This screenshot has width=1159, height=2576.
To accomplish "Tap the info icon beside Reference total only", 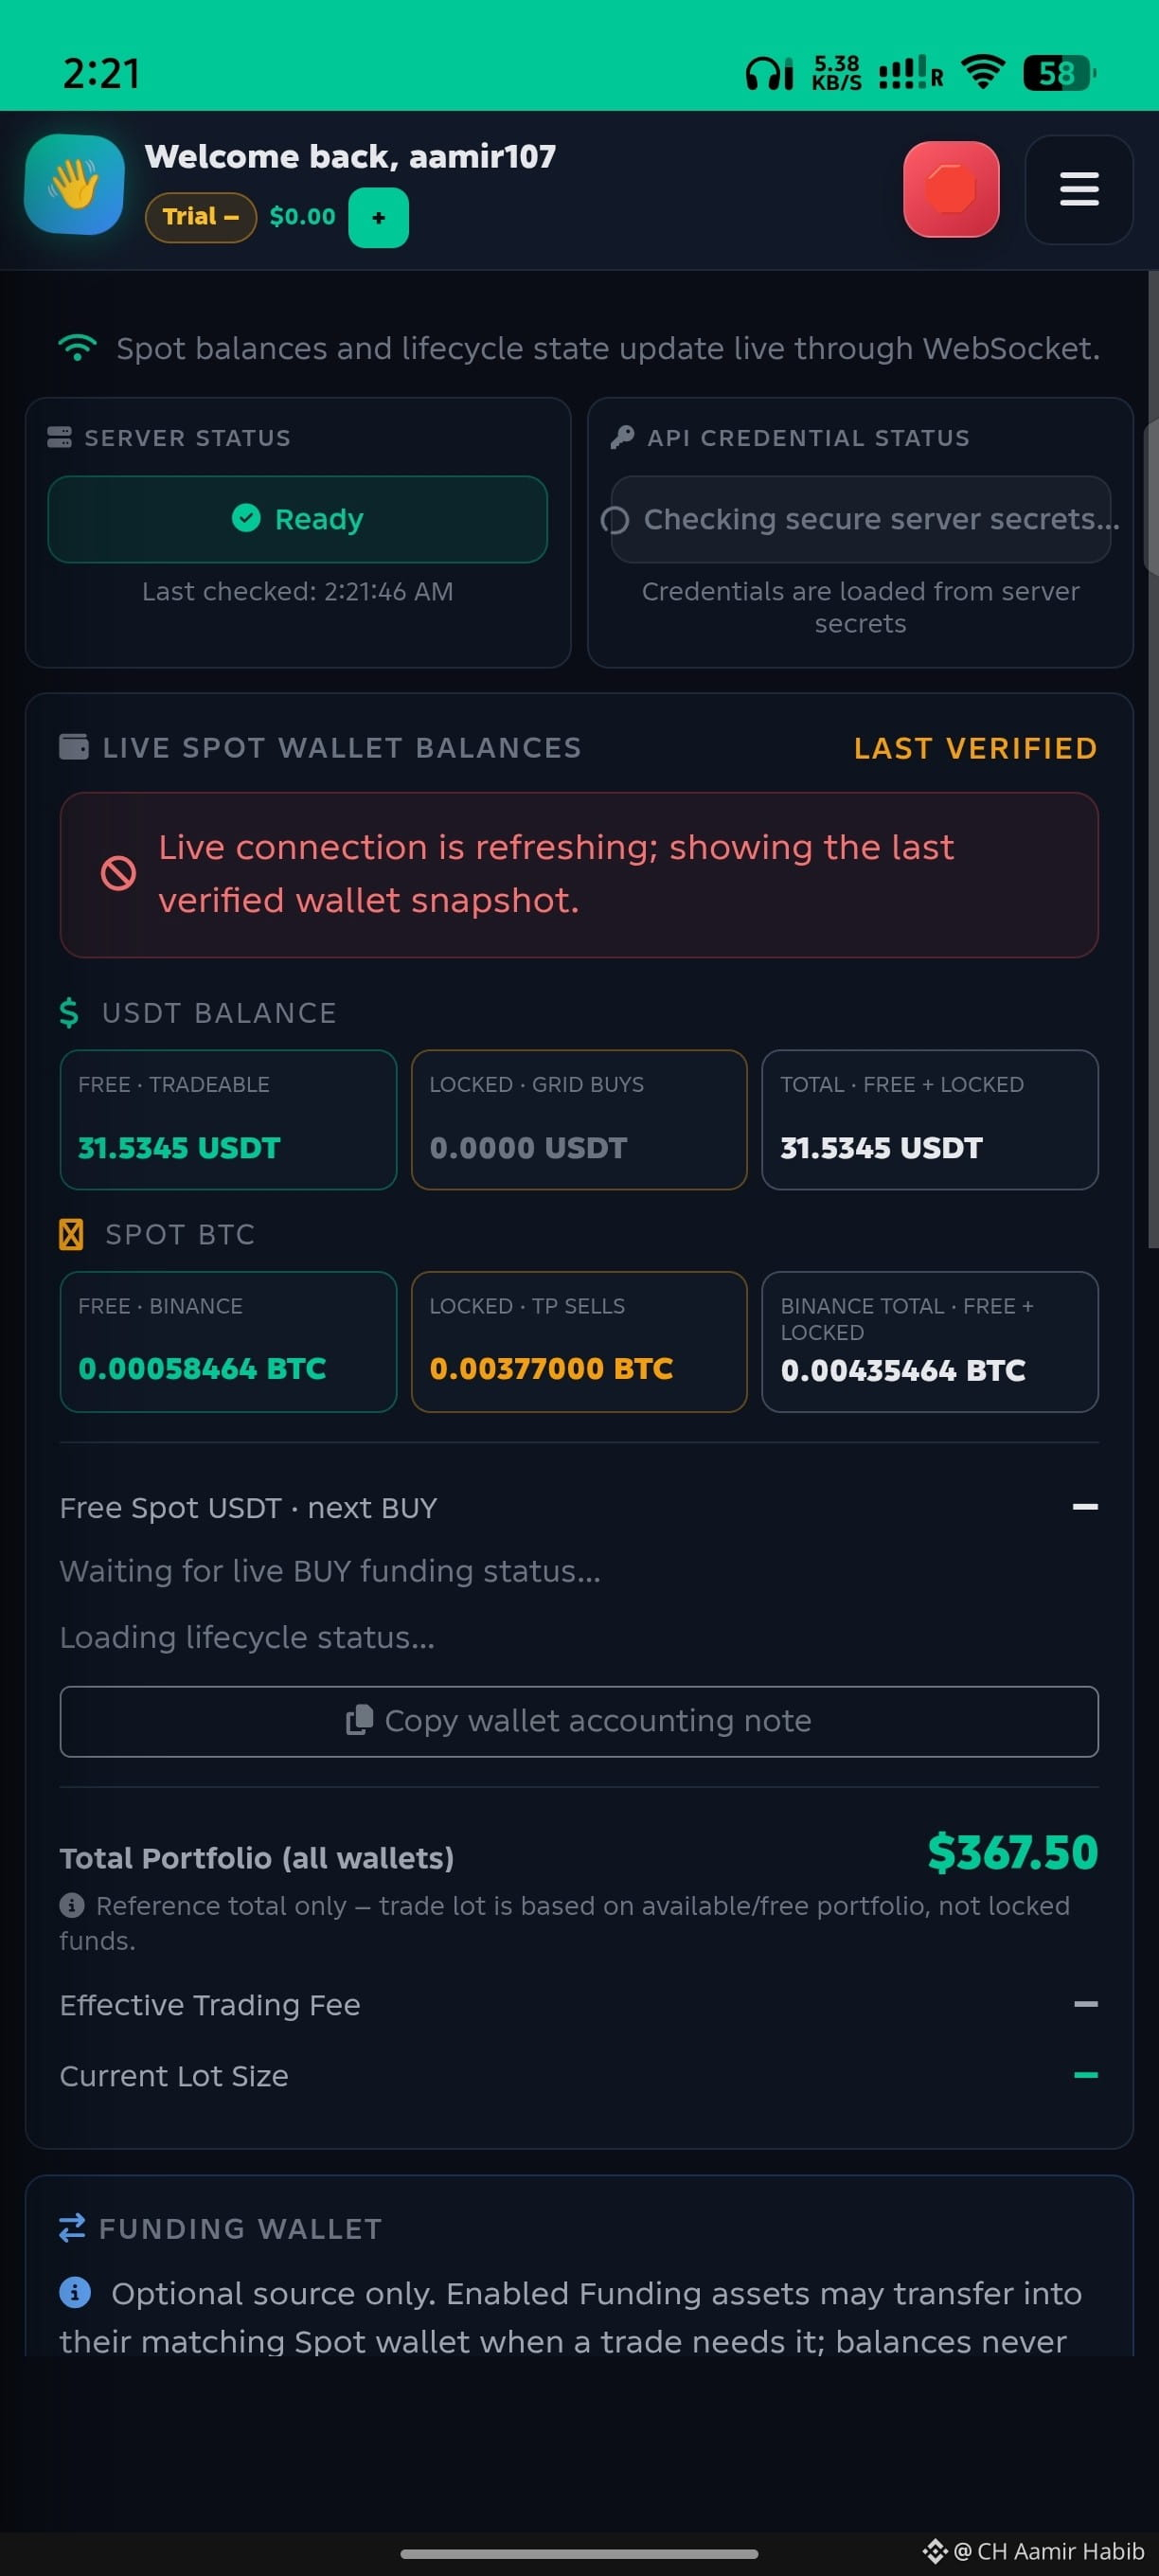I will pyautogui.click(x=72, y=1905).
